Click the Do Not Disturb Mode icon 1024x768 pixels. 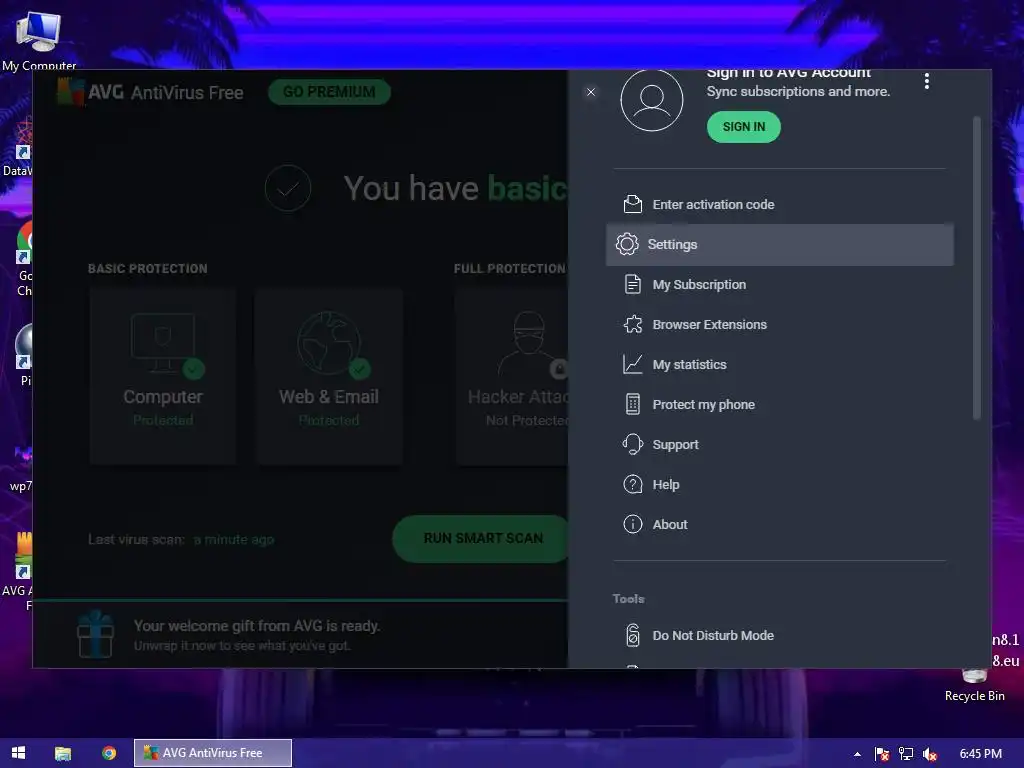click(632, 635)
